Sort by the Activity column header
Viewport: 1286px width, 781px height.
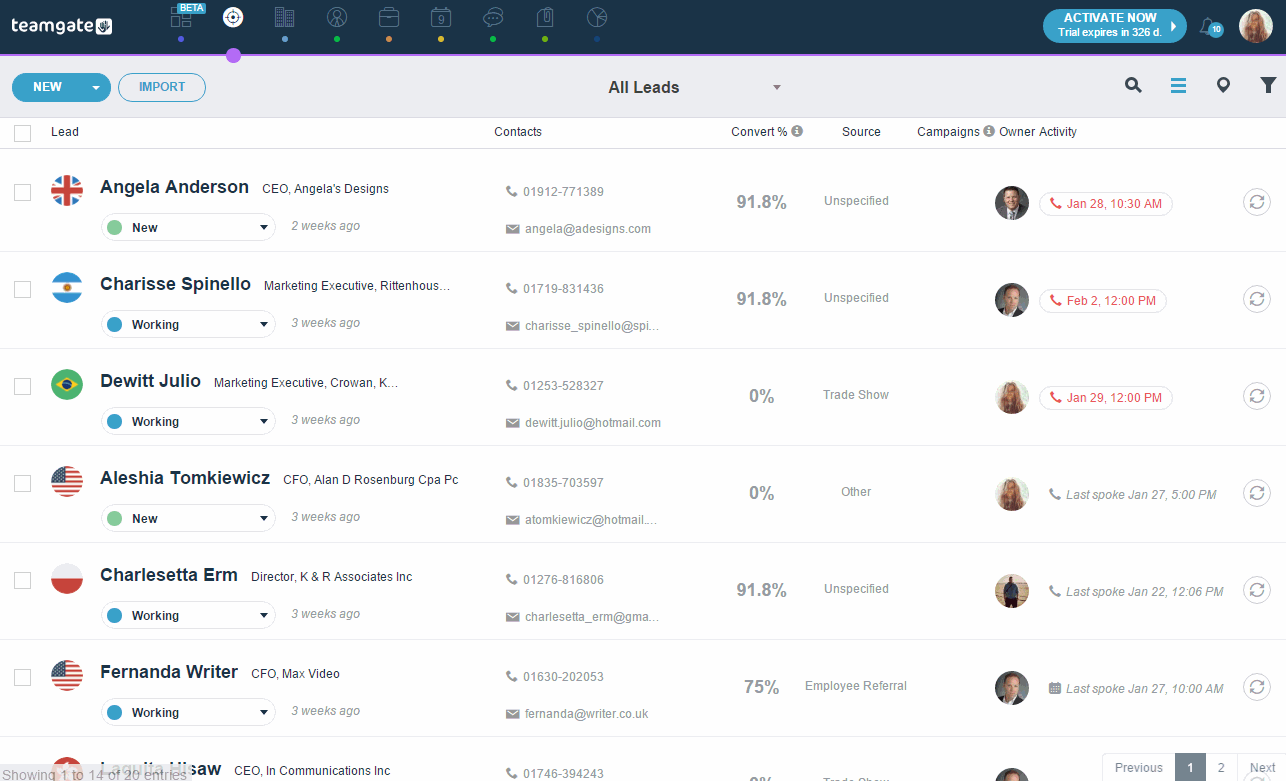(1057, 132)
